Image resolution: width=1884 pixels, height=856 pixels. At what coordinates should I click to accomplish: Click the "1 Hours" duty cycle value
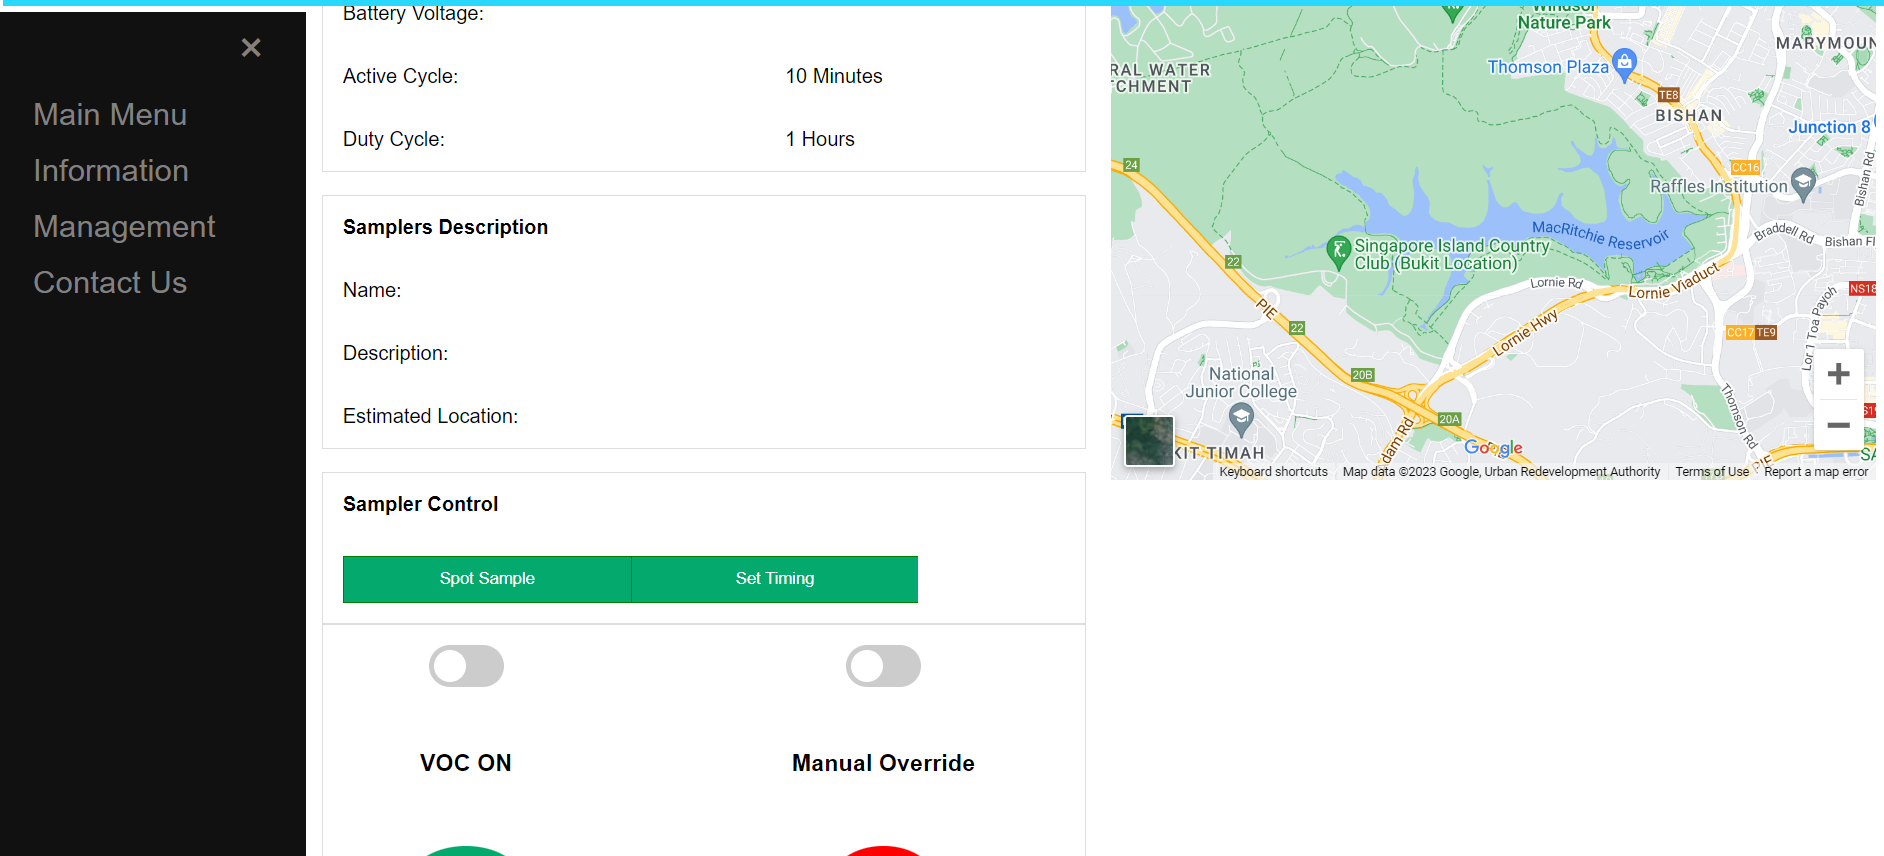point(820,139)
